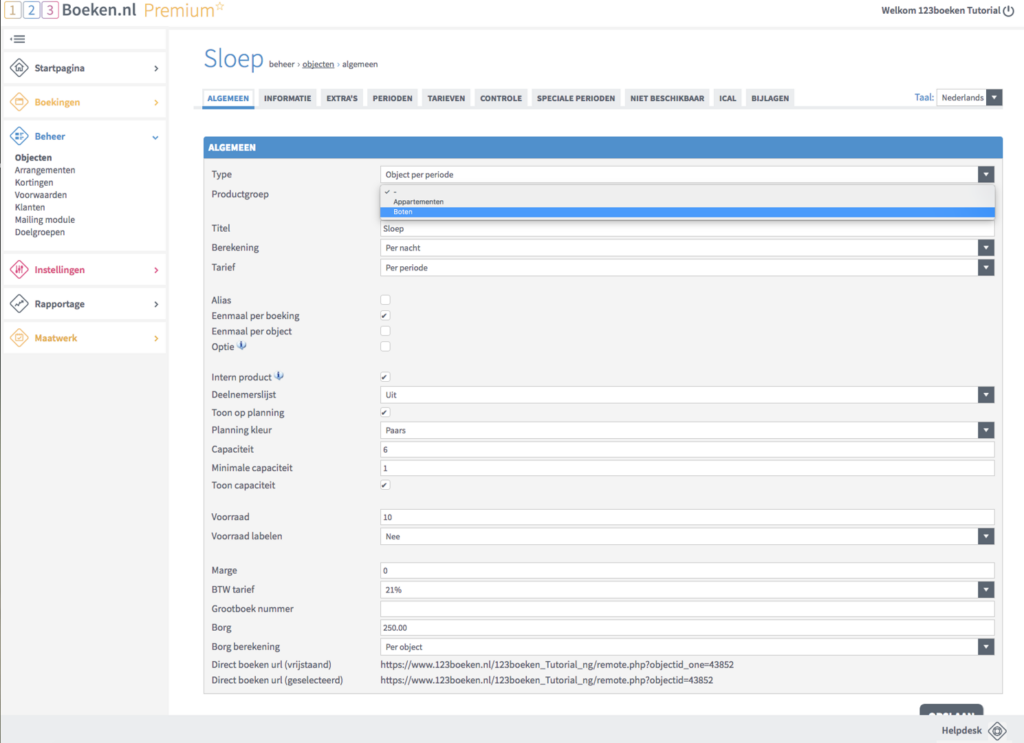Switch to the Niet beschikbaar tab
This screenshot has width=1024, height=743.
pos(667,98)
